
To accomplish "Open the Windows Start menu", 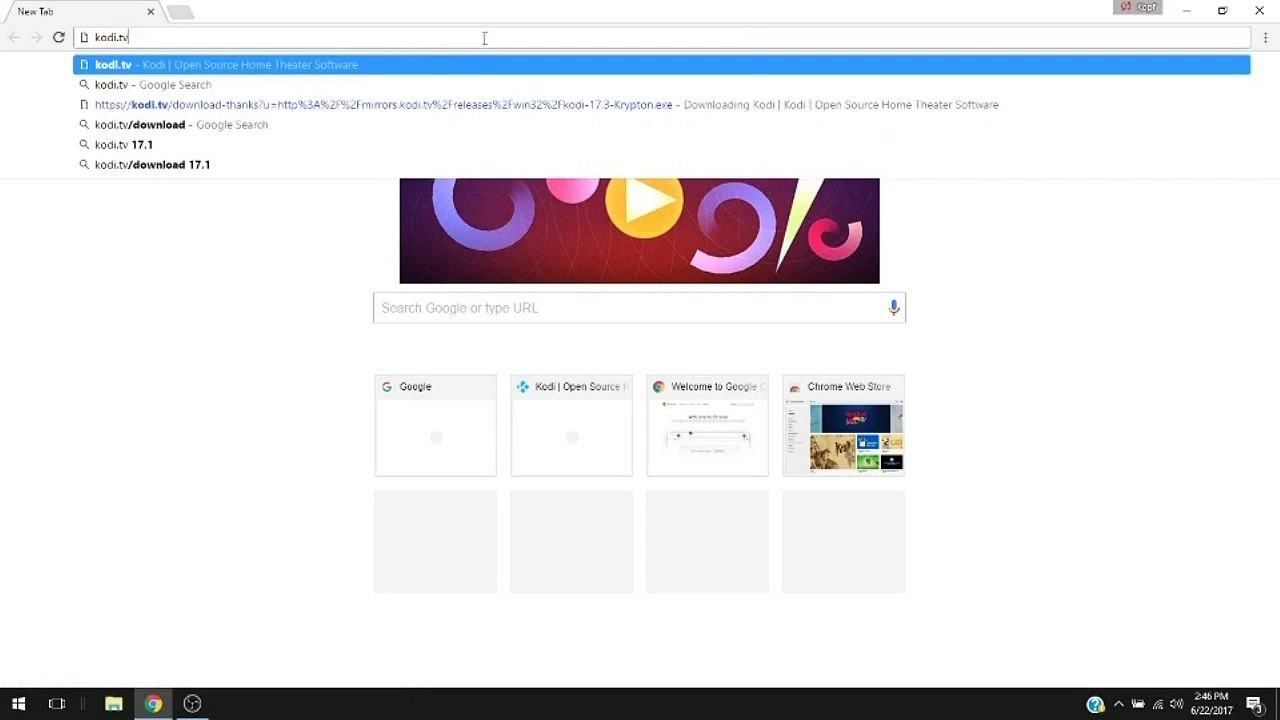I will coord(18,704).
